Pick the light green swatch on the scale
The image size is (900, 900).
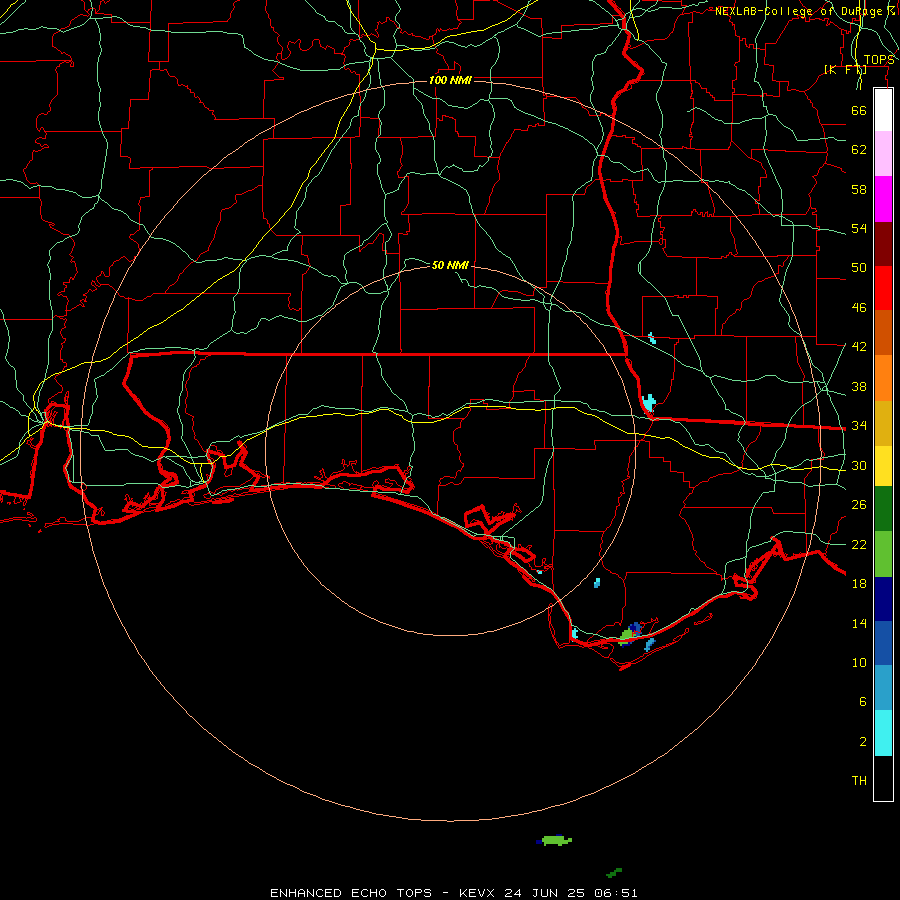tap(883, 554)
